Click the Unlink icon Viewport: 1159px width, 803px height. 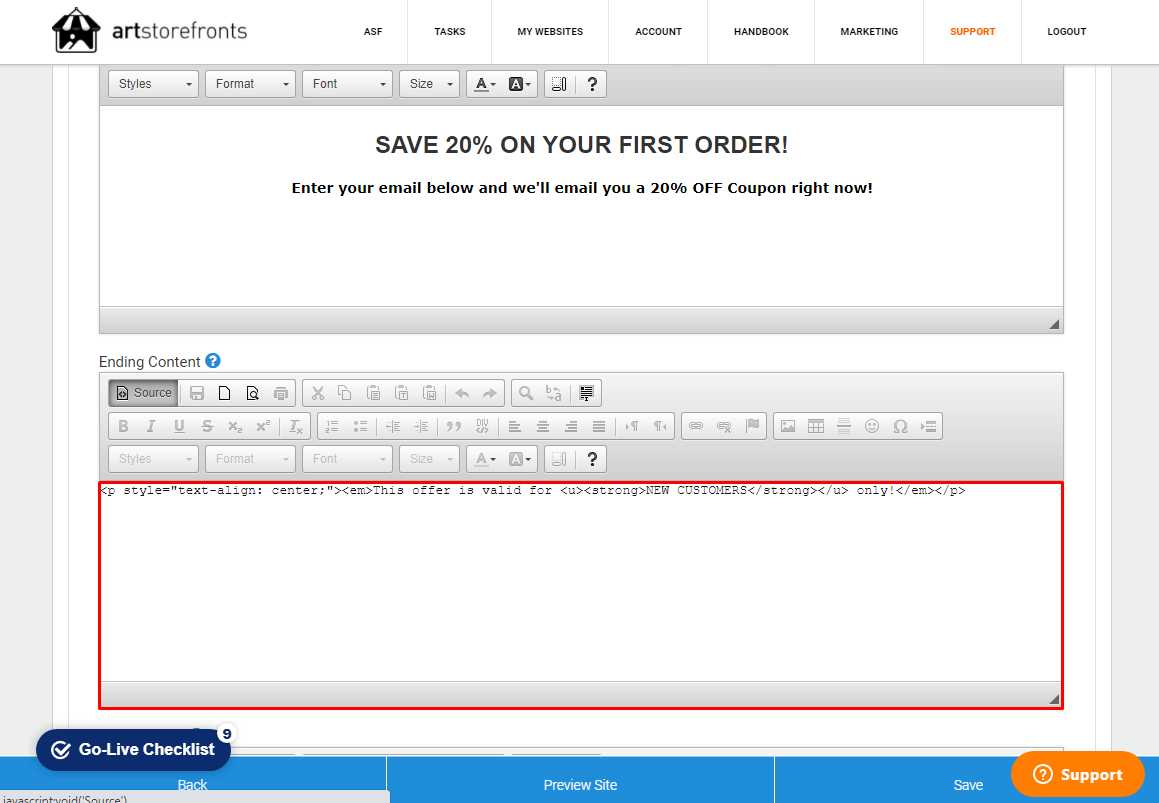click(x=724, y=426)
